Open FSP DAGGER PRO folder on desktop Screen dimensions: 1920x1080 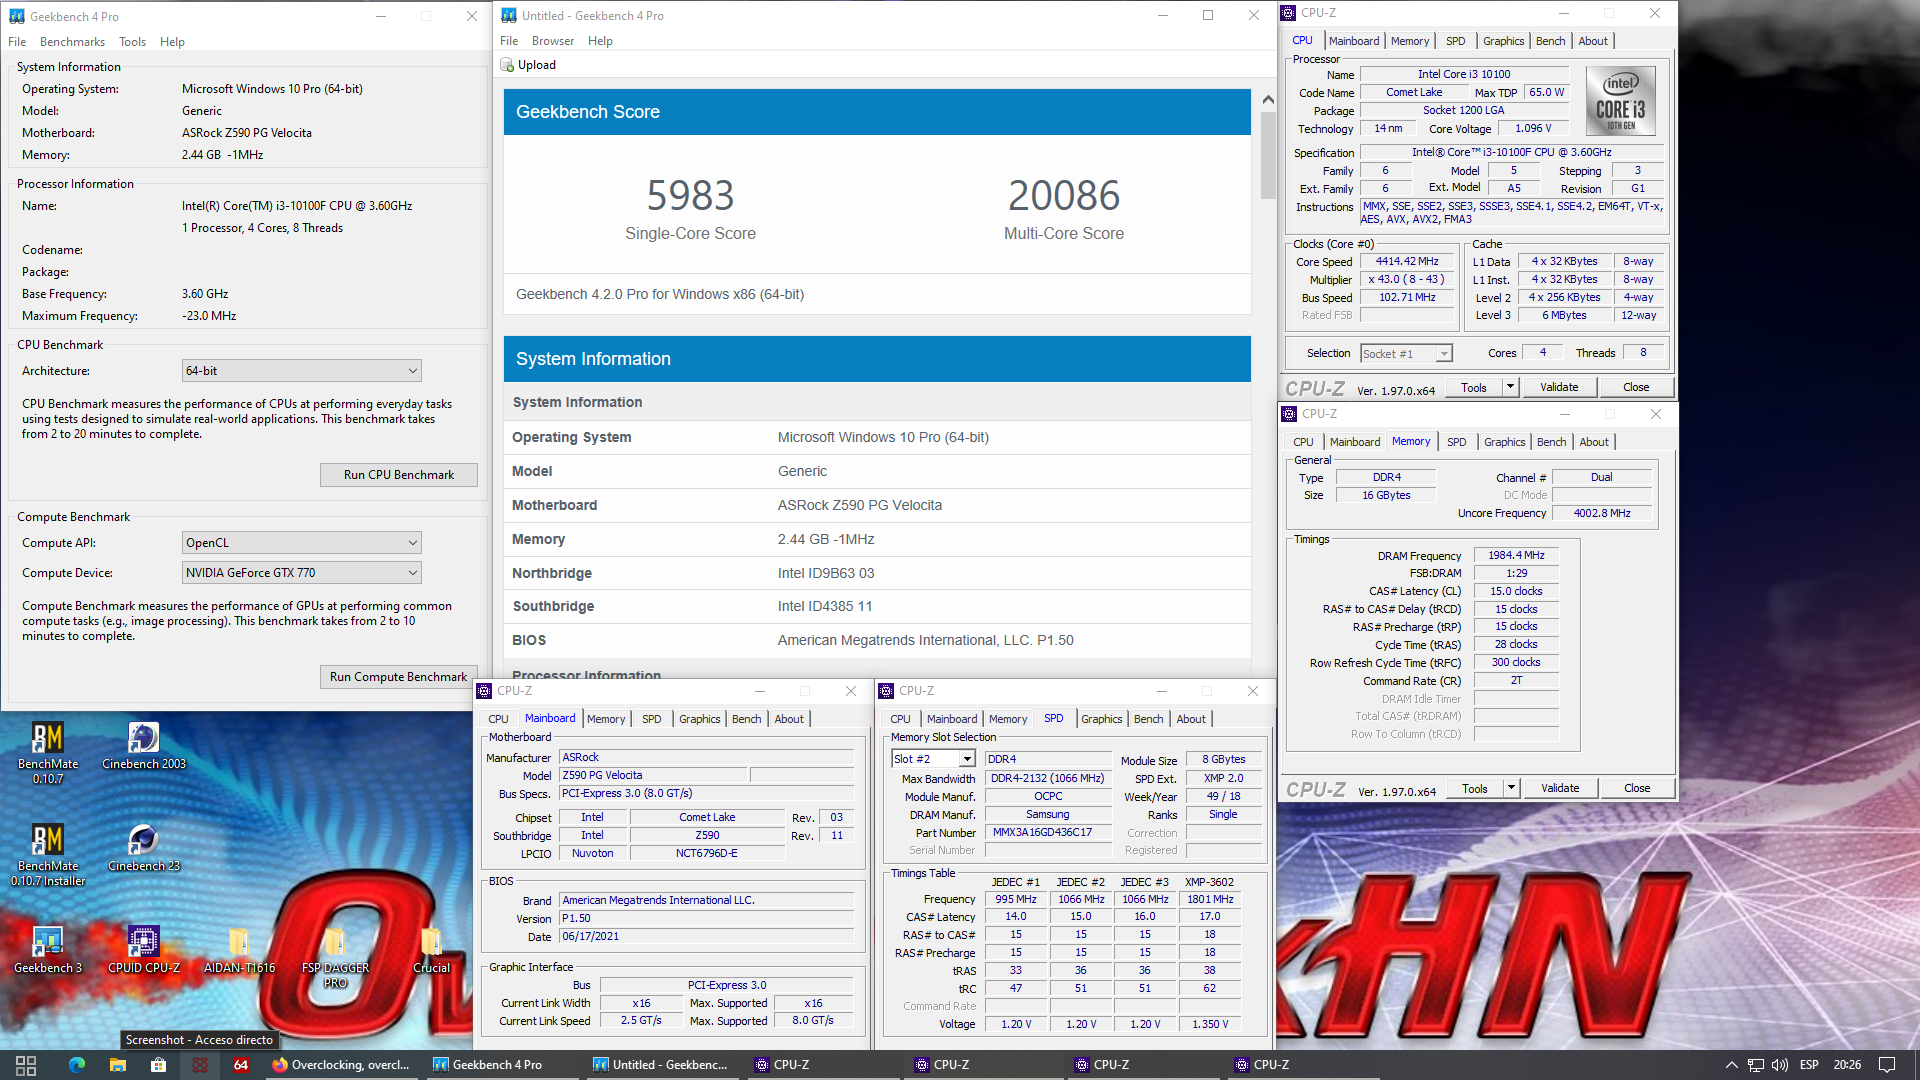(x=335, y=957)
